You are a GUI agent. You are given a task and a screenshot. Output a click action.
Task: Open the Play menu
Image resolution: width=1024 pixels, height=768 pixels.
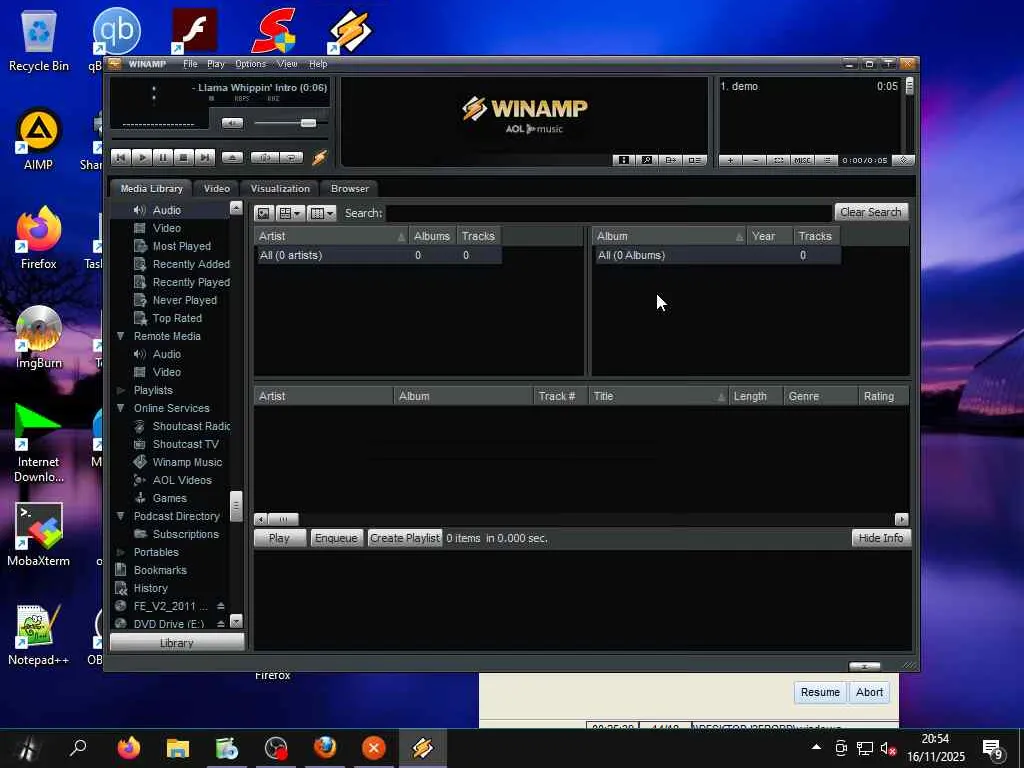pyautogui.click(x=216, y=64)
